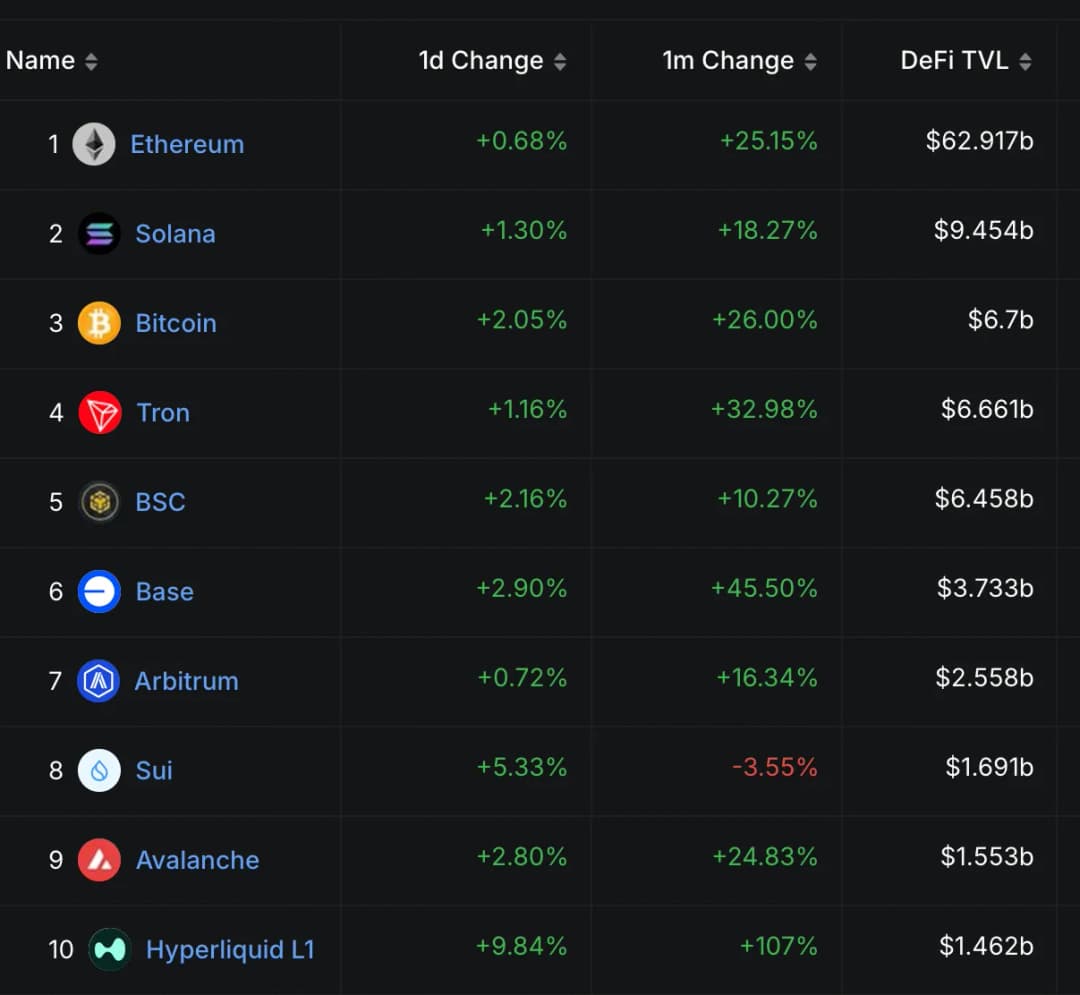Click the Sui logo icon

pos(99,770)
